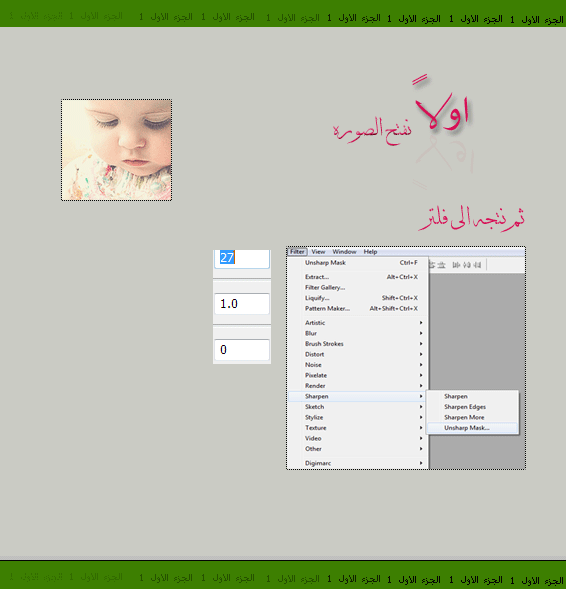This screenshot has width=566, height=589.
Task: Click the distribute left edges icon
Action: coord(456,265)
